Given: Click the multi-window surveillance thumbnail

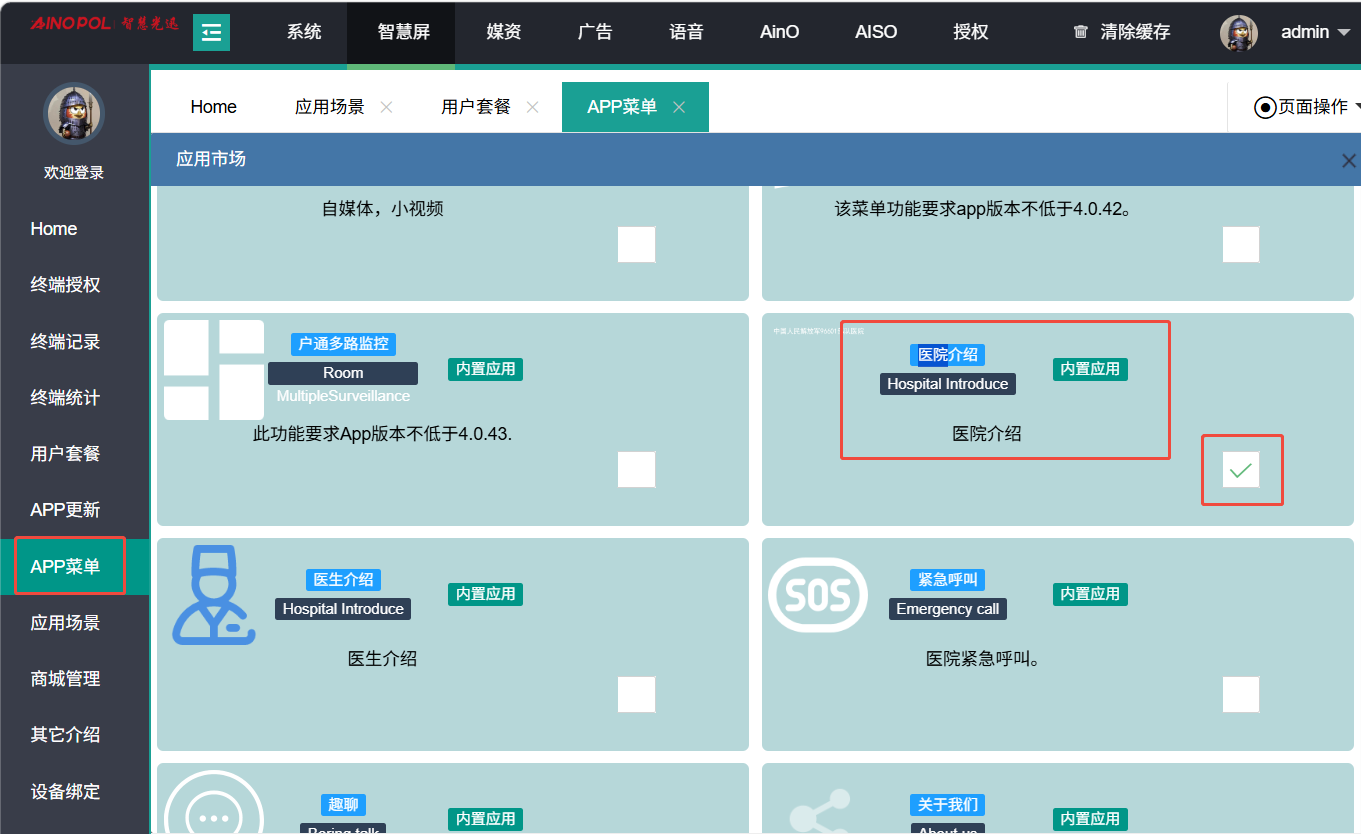Looking at the screenshot, I should click(214, 370).
